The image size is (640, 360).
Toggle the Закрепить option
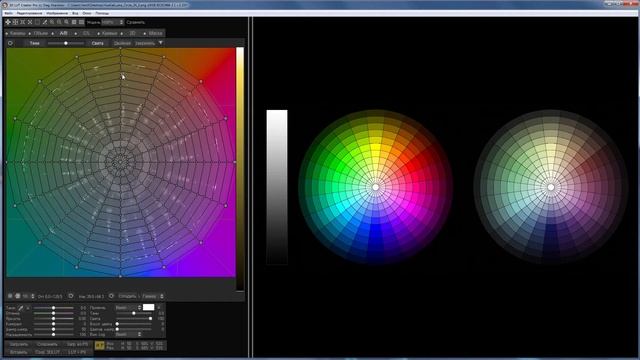[145, 43]
